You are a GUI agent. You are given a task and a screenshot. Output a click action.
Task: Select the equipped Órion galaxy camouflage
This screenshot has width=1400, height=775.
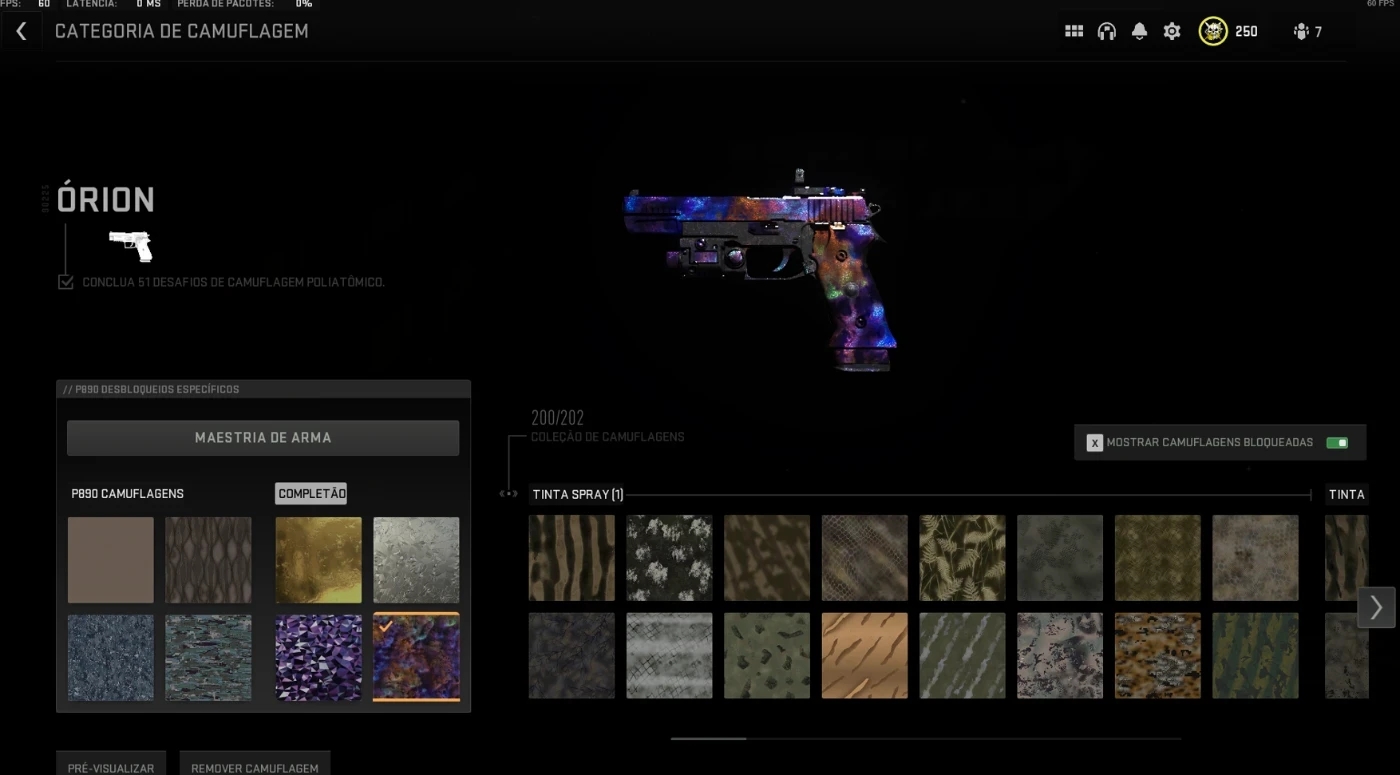(x=416, y=657)
